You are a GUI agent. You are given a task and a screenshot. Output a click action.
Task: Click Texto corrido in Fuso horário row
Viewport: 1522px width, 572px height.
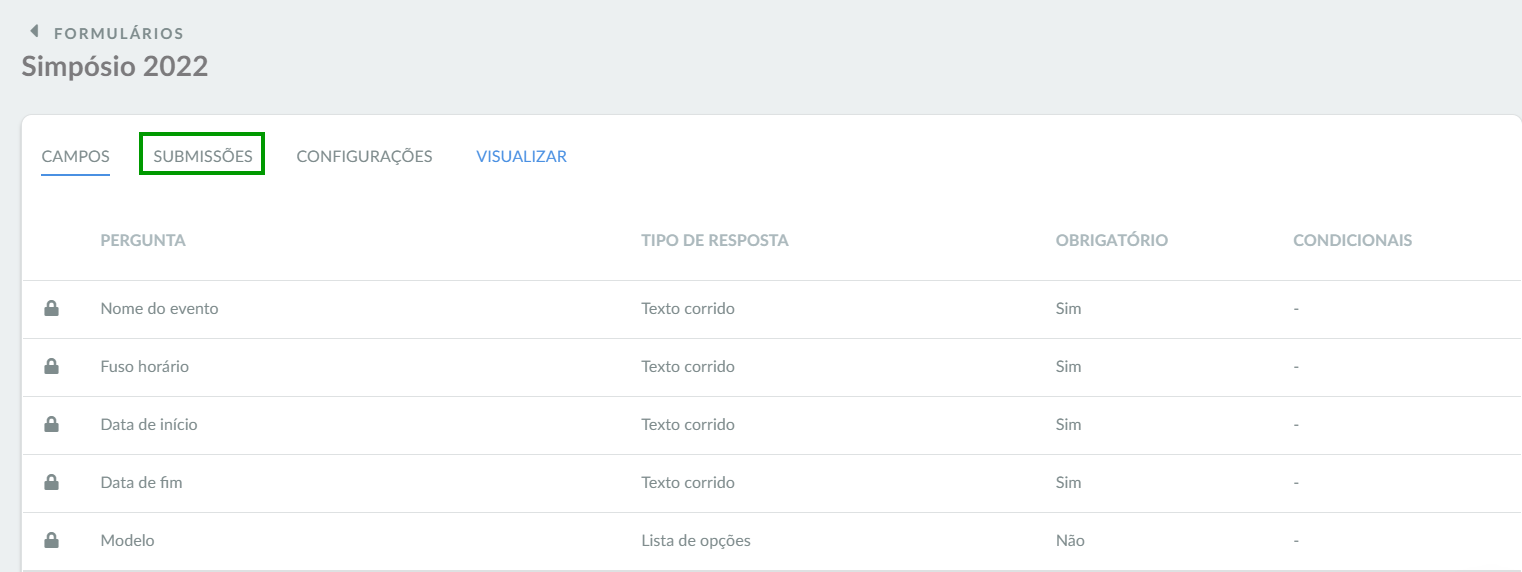point(688,366)
